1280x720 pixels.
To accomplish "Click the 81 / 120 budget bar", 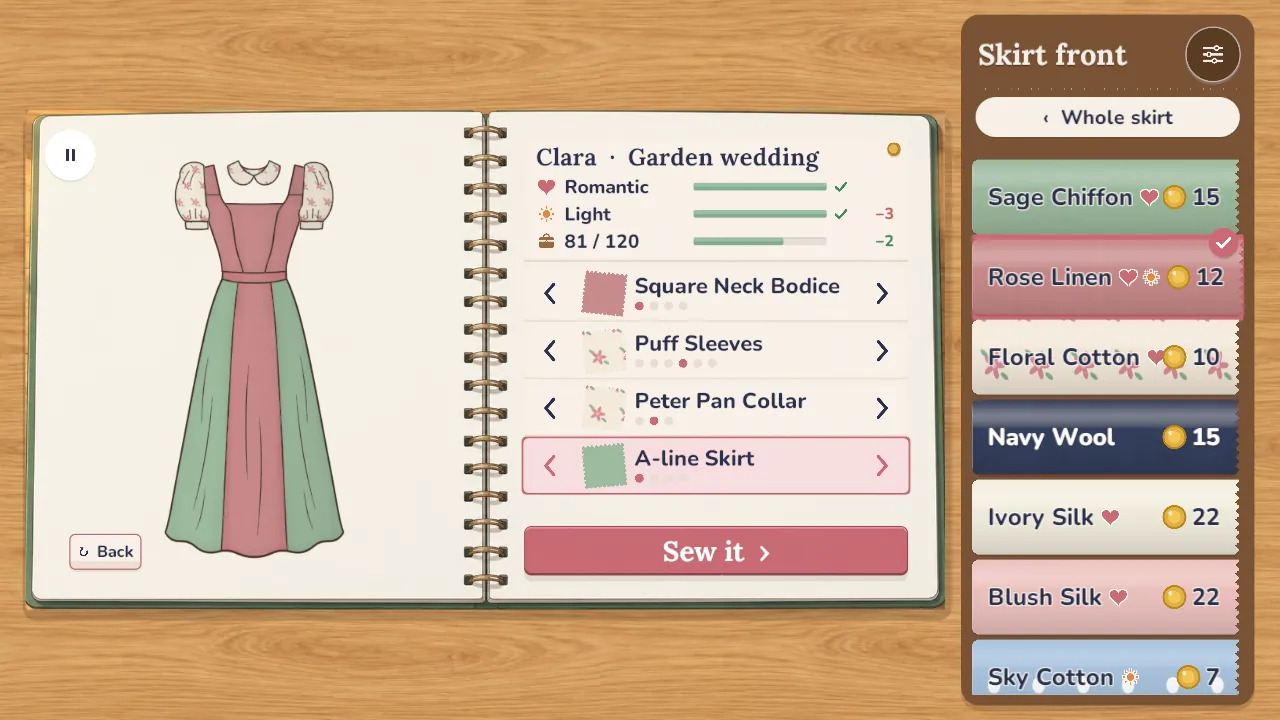I will tap(760, 241).
